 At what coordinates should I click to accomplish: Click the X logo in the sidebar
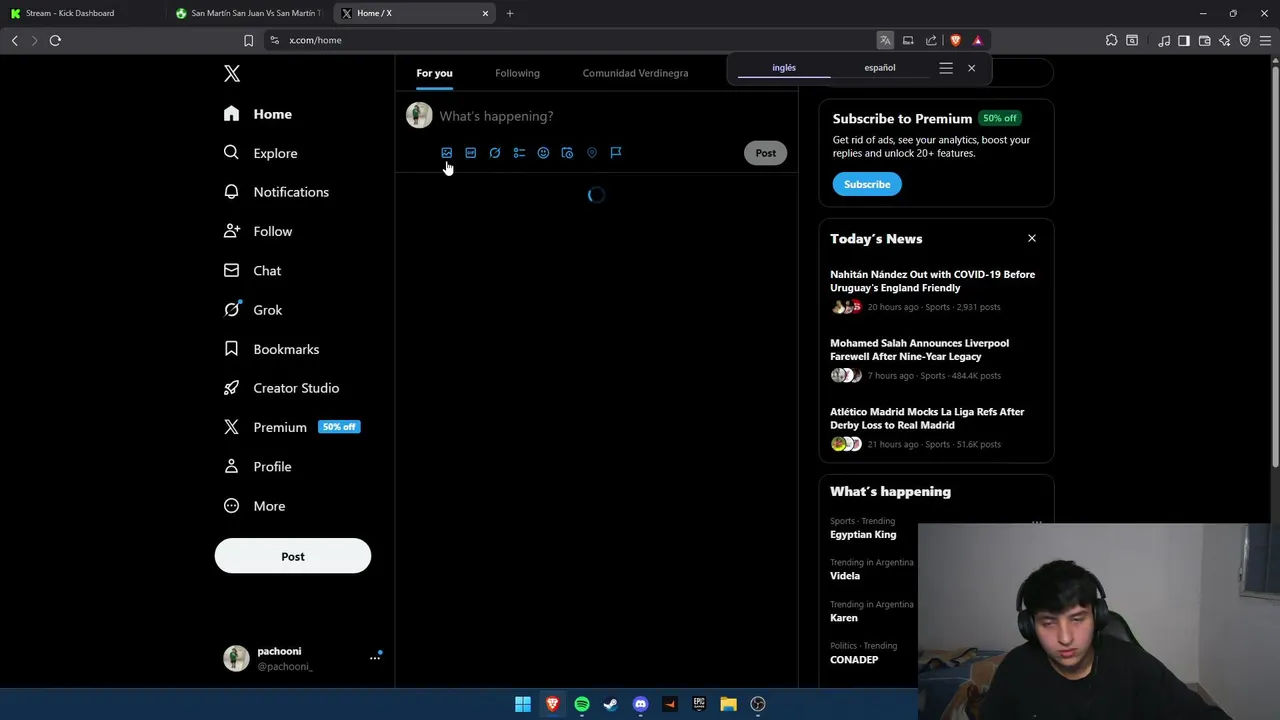tap(232, 74)
